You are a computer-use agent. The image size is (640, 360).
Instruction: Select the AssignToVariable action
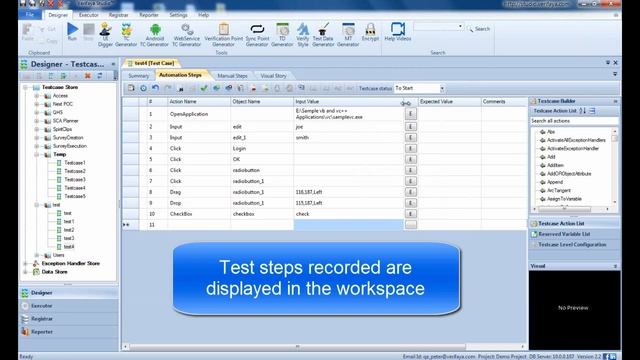pos(564,199)
